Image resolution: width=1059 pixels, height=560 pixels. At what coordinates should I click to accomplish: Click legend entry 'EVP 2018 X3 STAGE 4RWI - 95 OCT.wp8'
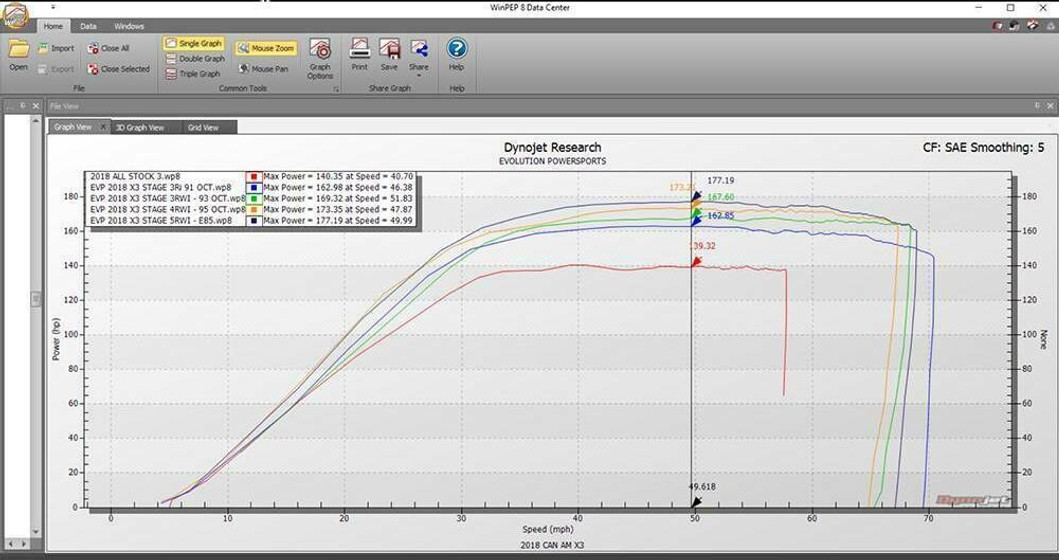pyautogui.click(x=167, y=209)
